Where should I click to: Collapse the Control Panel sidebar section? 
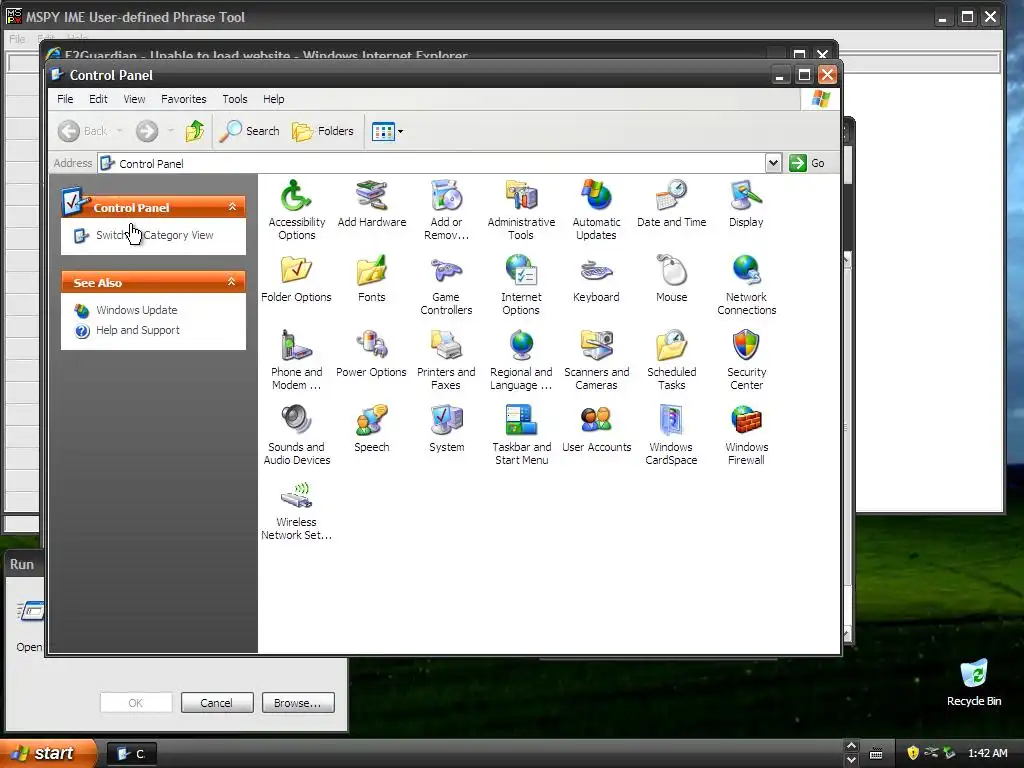pyautogui.click(x=232, y=207)
